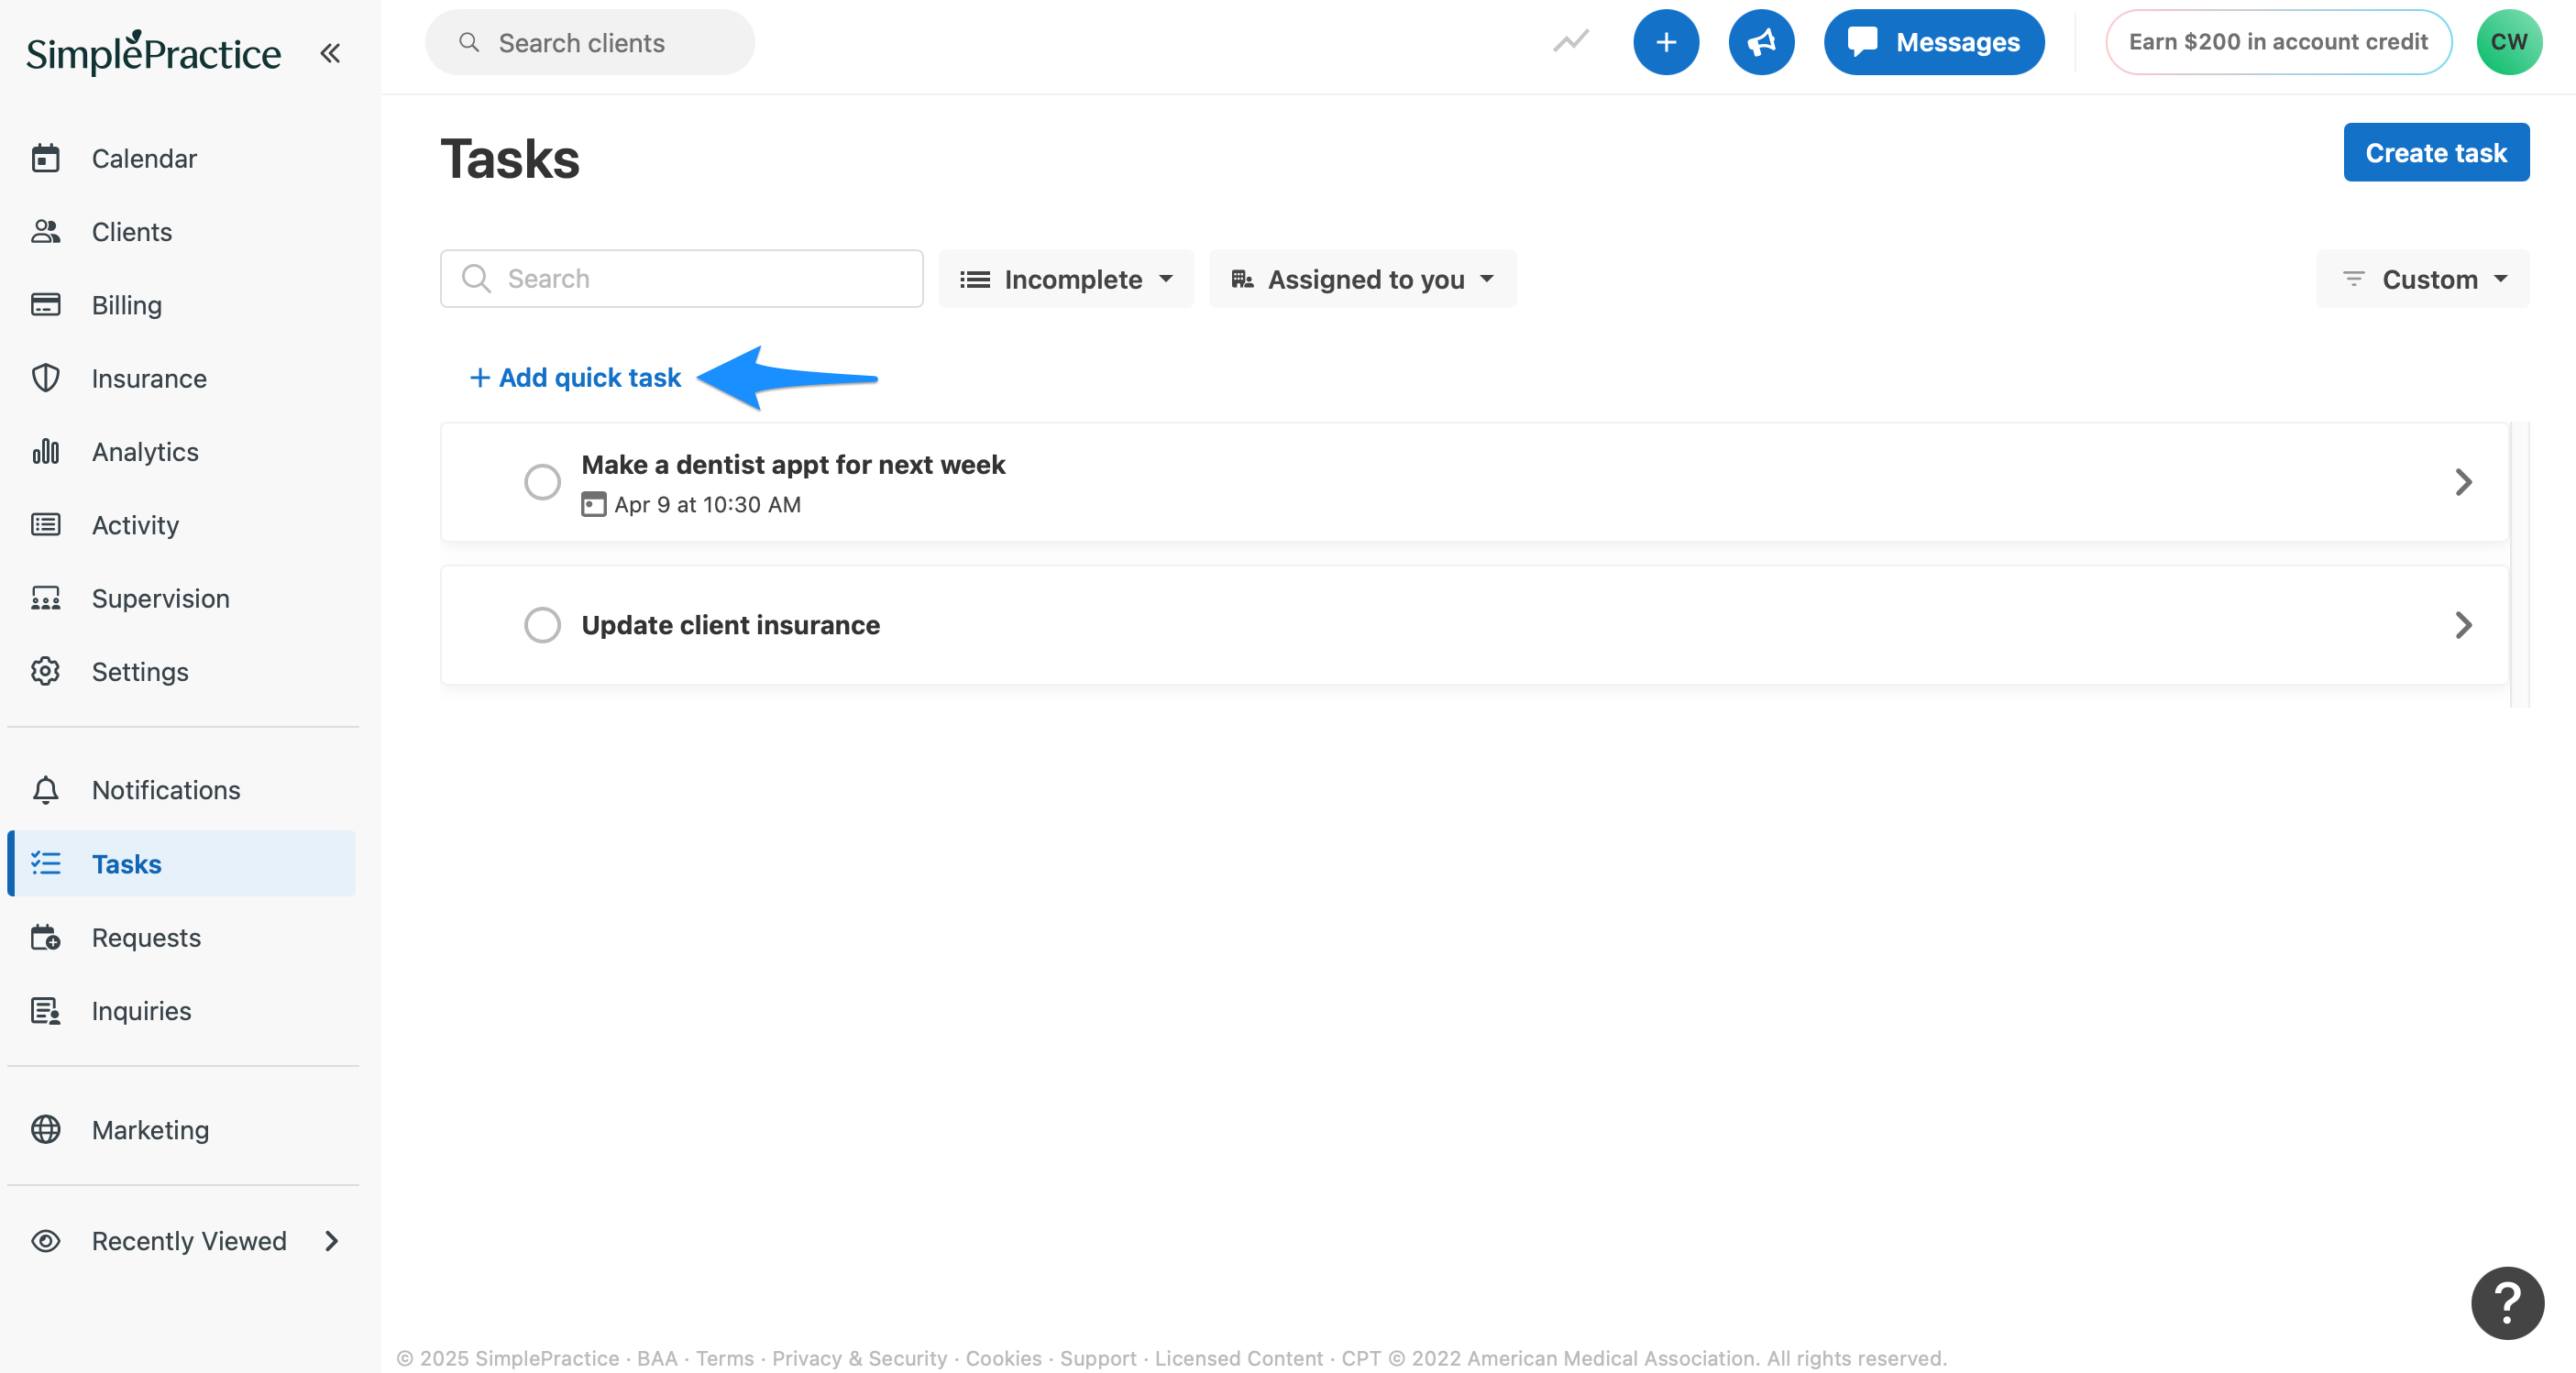Click the Settings gear icon
Image resolution: width=2576 pixels, height=1373 pixels.
click(46, 671)
